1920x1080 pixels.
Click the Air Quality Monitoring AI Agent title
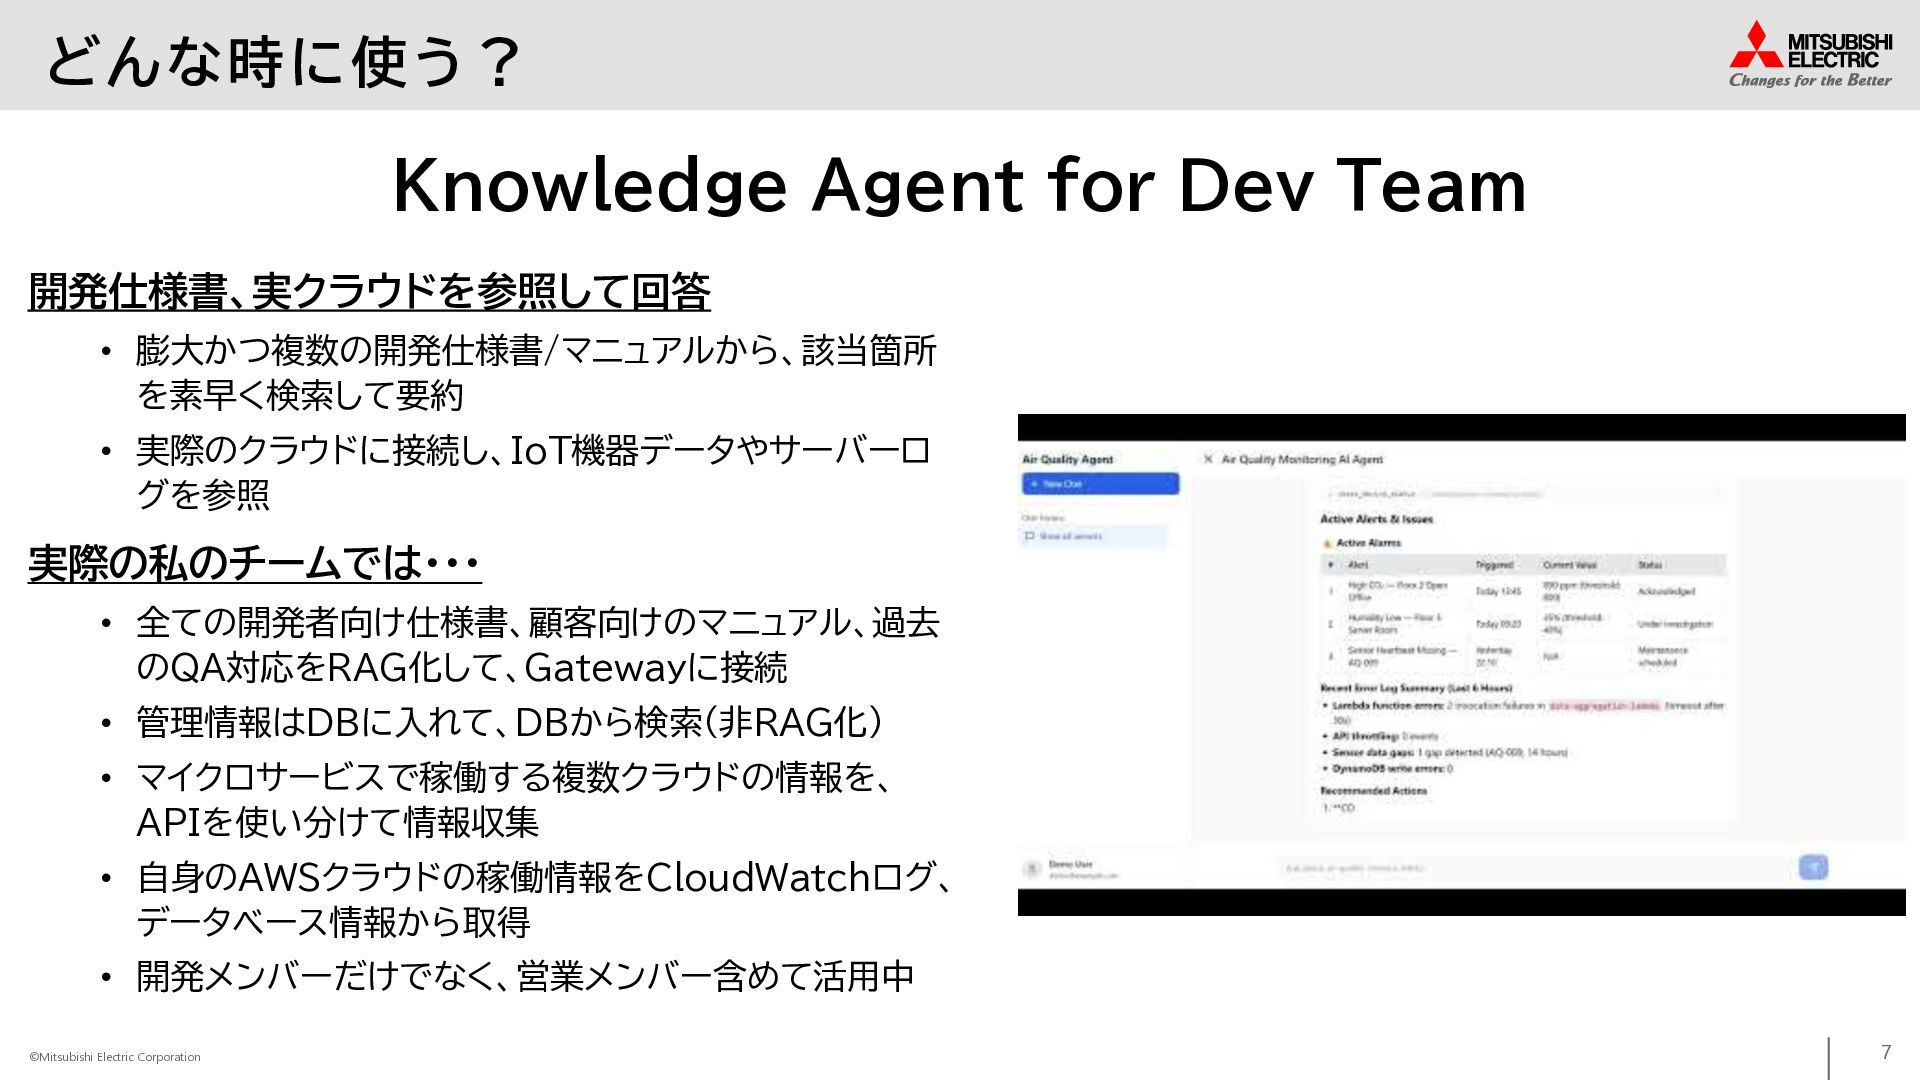click(x=1301, y=459)
